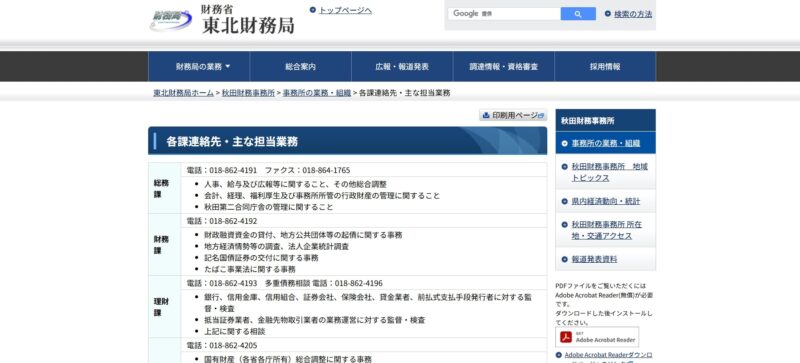800x363 pixels.
Task: Click the bullet icon beside 検索の方法
Action: [x=608, y=14]
